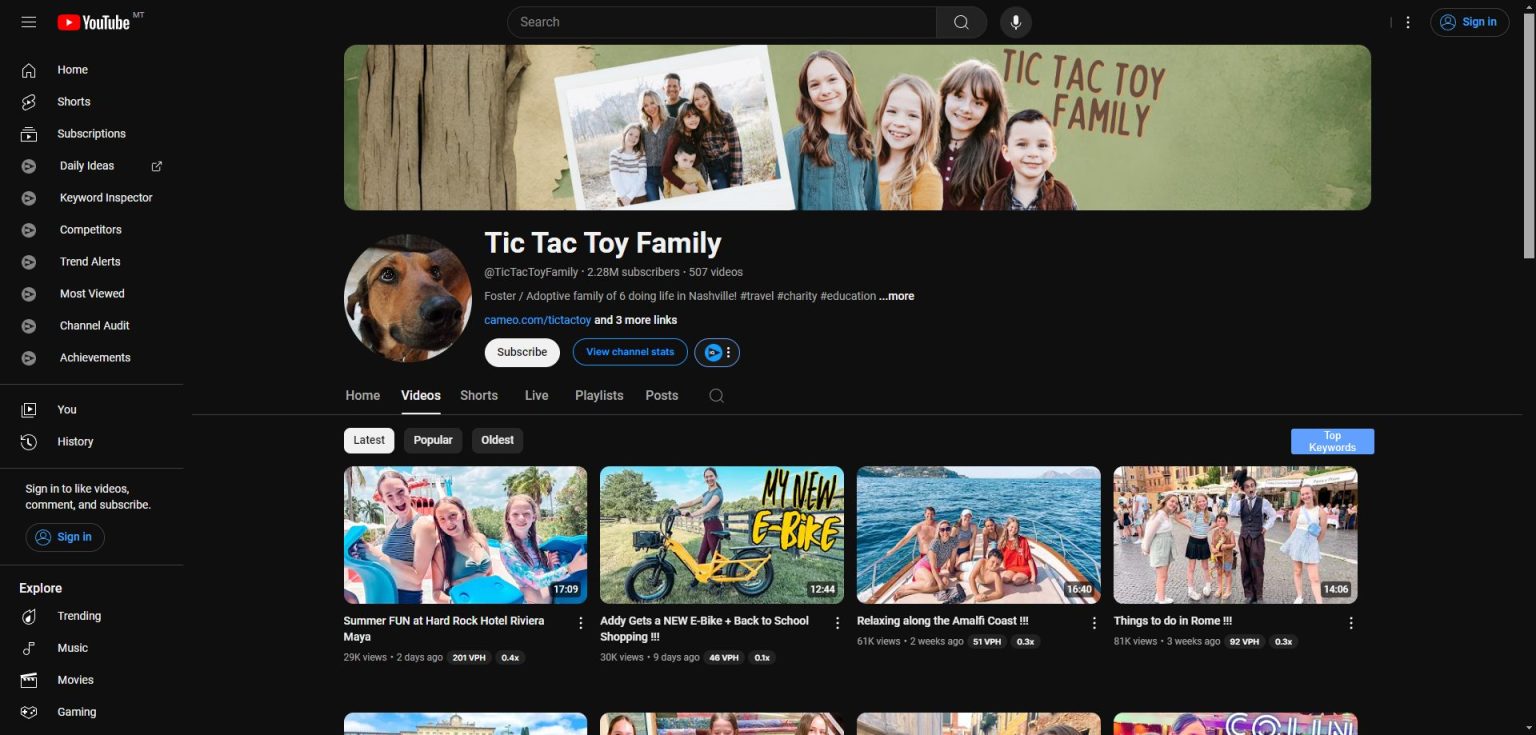The width and height of the screenshot is (1536, 735).
Task: Enable Latest sorting for videos
Action: click(x=368, y=440)
